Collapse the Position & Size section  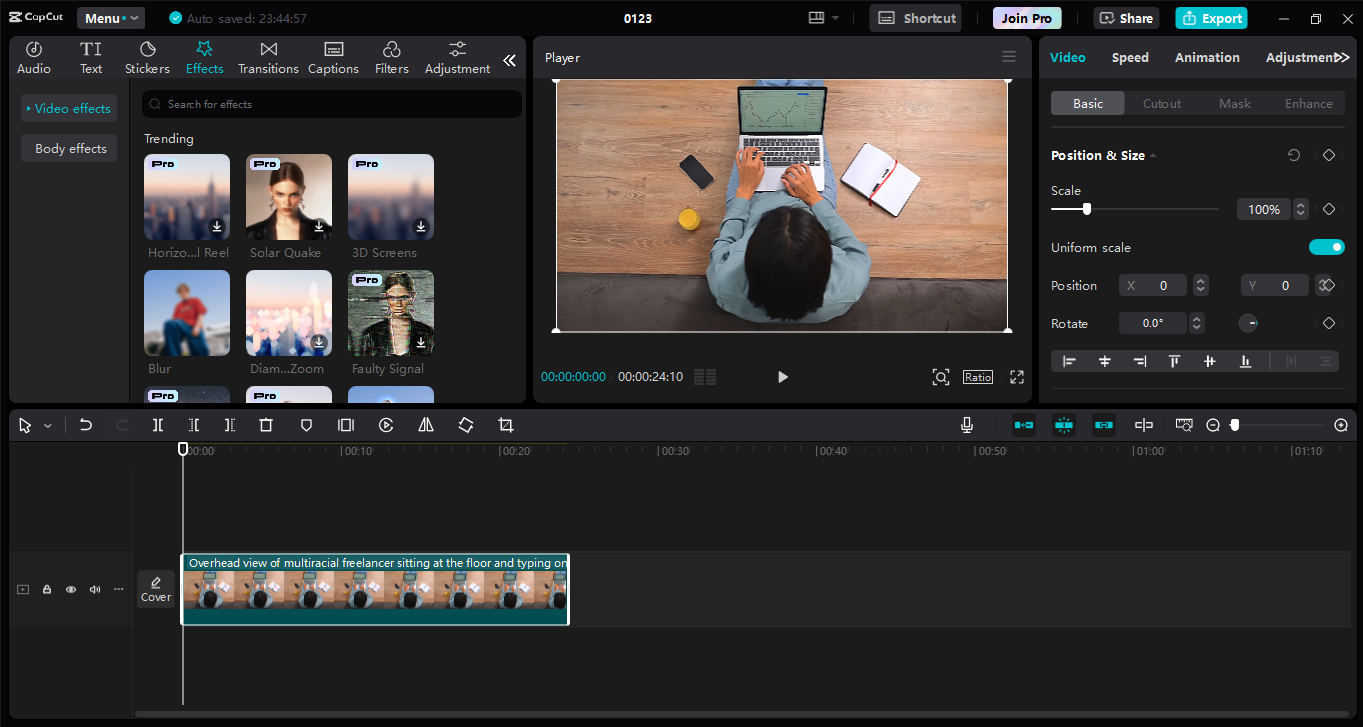[x=1152, y=155]
